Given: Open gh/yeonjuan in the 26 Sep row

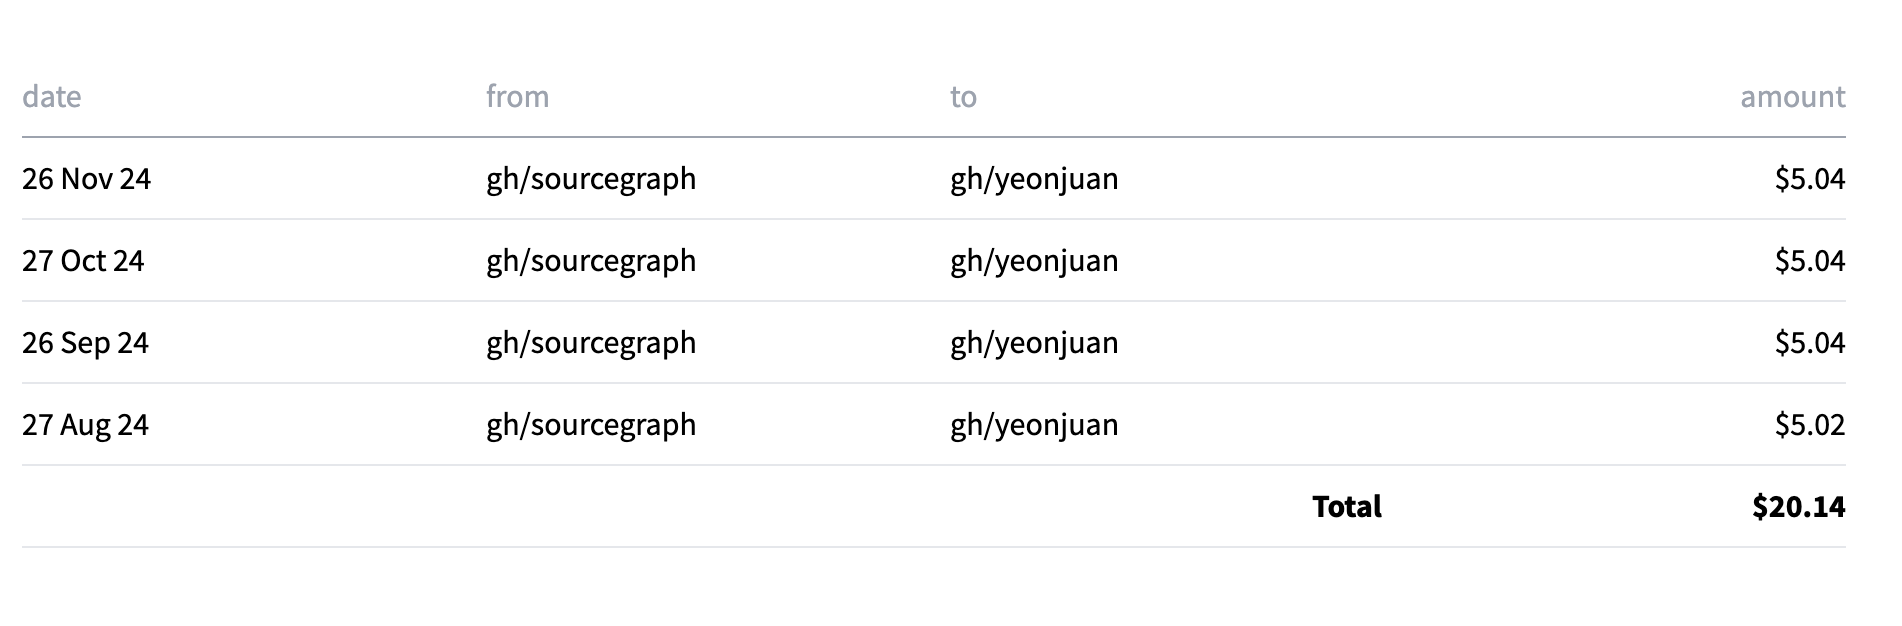Looking at the screenshot, I should [1034, 343].
